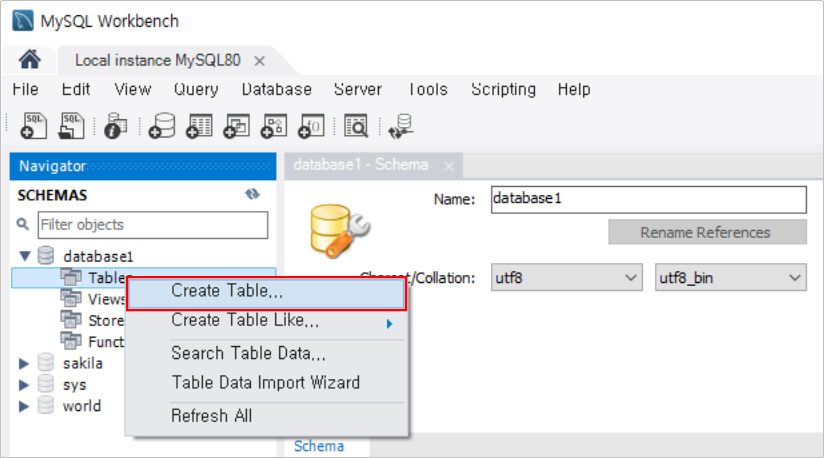Open the Tools menu
This screenshot has width=824, height=458.
tap(428, 89)
